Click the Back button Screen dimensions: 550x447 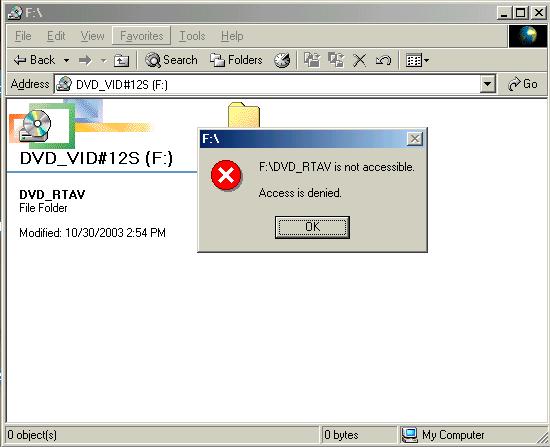35,60
